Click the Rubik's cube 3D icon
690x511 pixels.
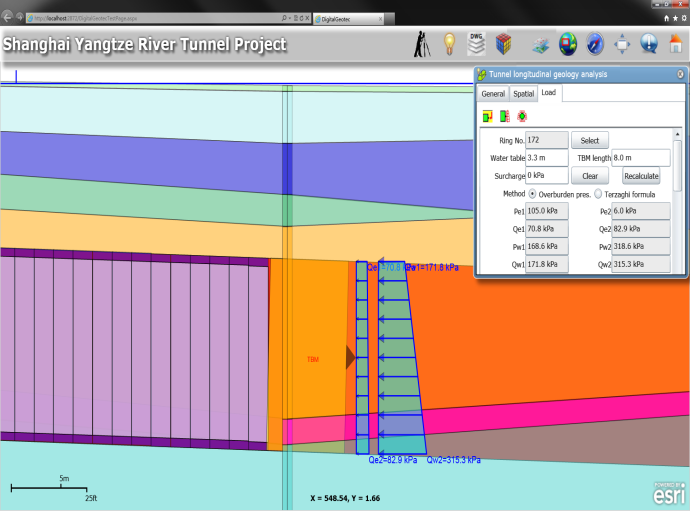[503, 44]
